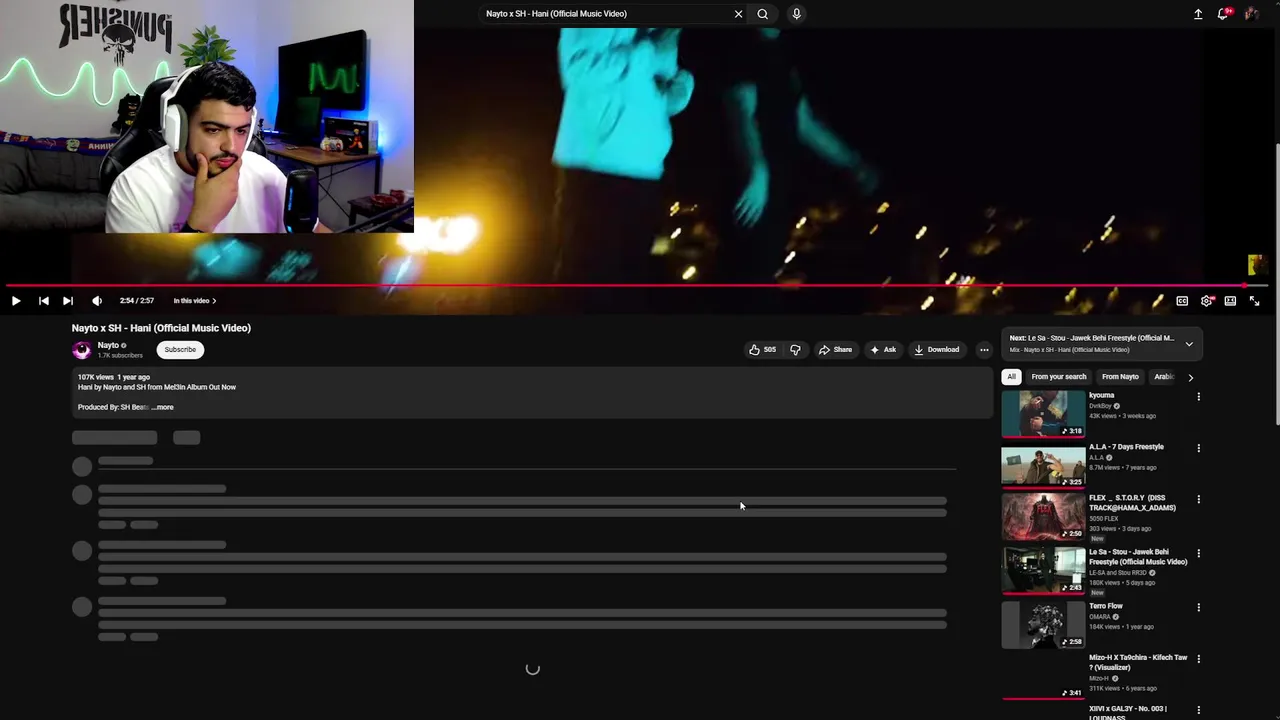Click the 'Mizo-H' channel name
This screenshot has height=720, width=1280.
click(x=1099, y=678)
